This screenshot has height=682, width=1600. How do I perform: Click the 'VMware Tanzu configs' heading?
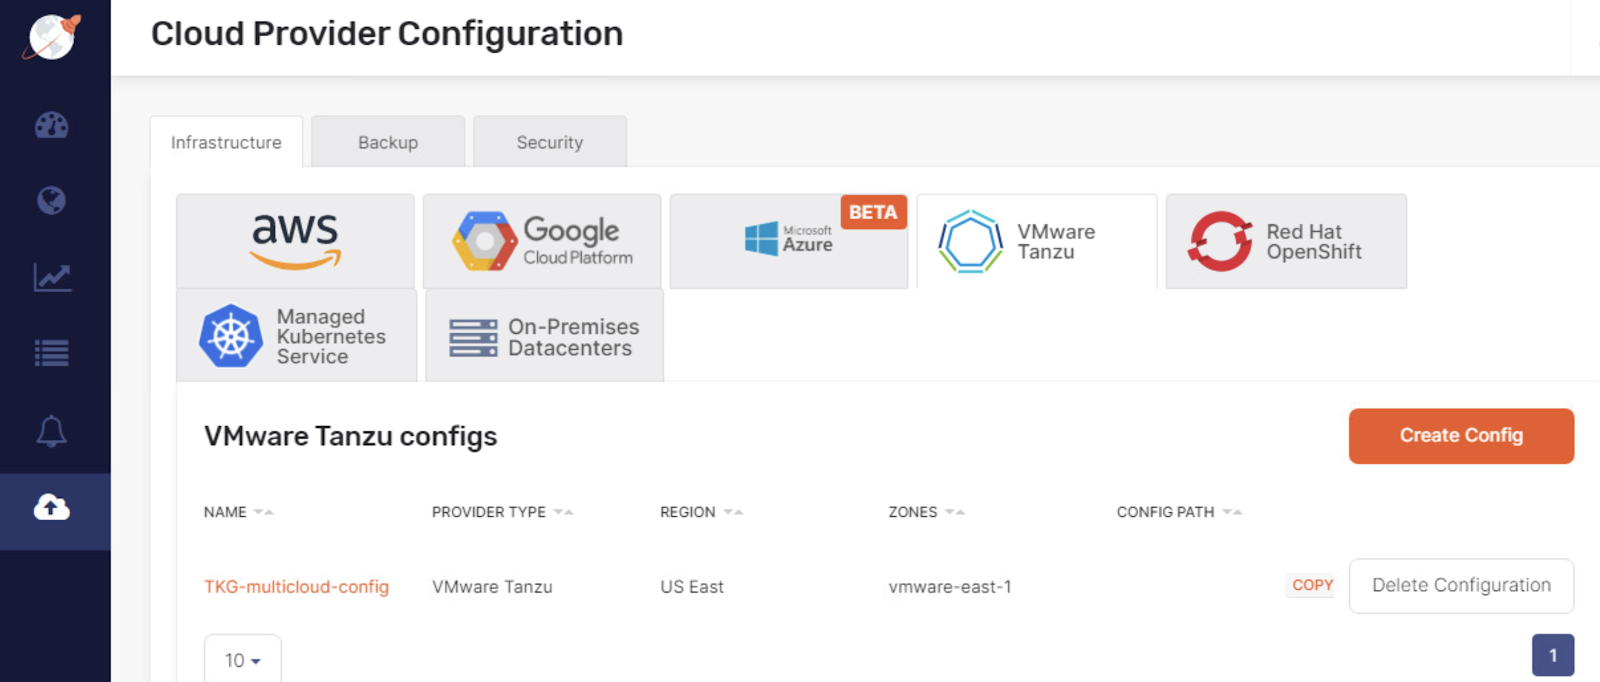tap(351, 437)
